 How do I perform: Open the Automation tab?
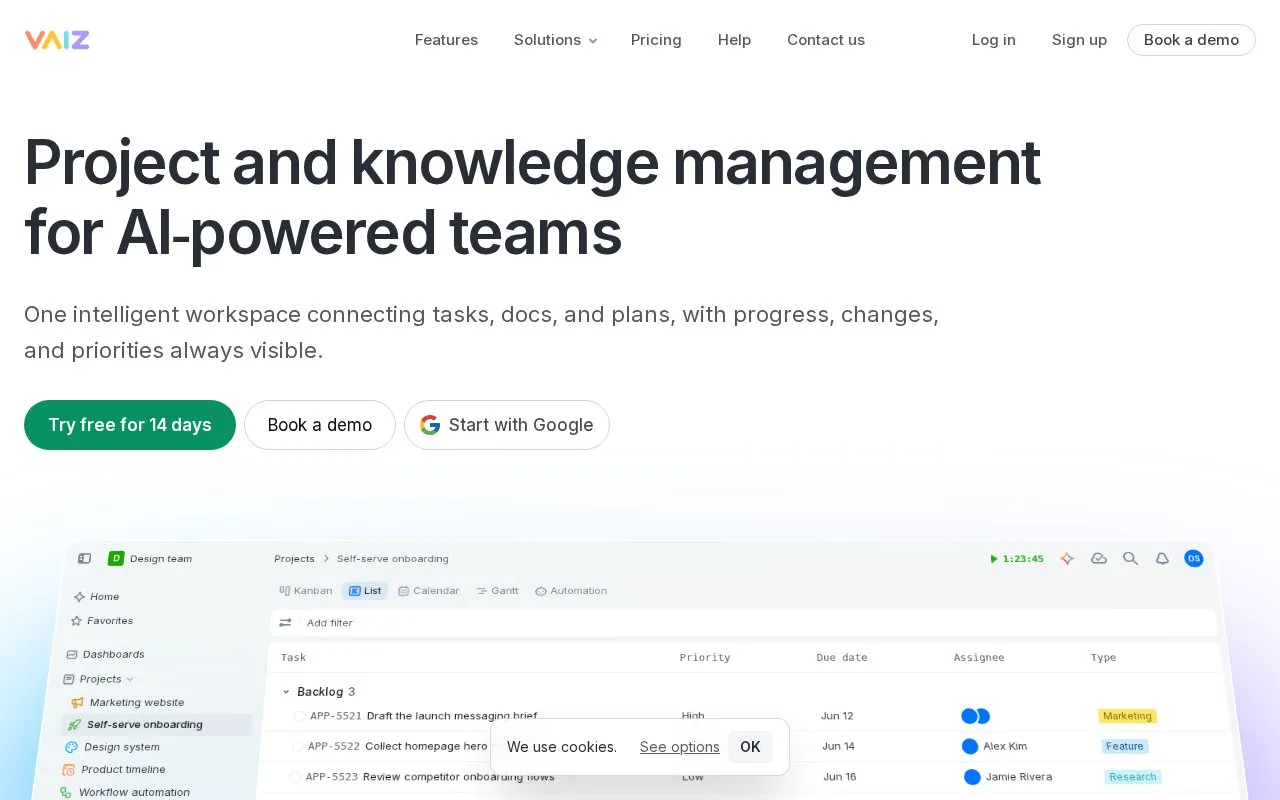click(x=571, y=591)
